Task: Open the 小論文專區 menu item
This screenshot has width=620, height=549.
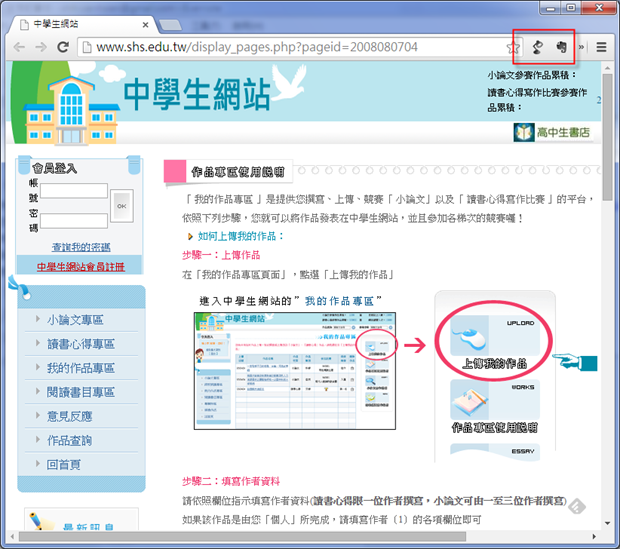Action: click(75, 320)
